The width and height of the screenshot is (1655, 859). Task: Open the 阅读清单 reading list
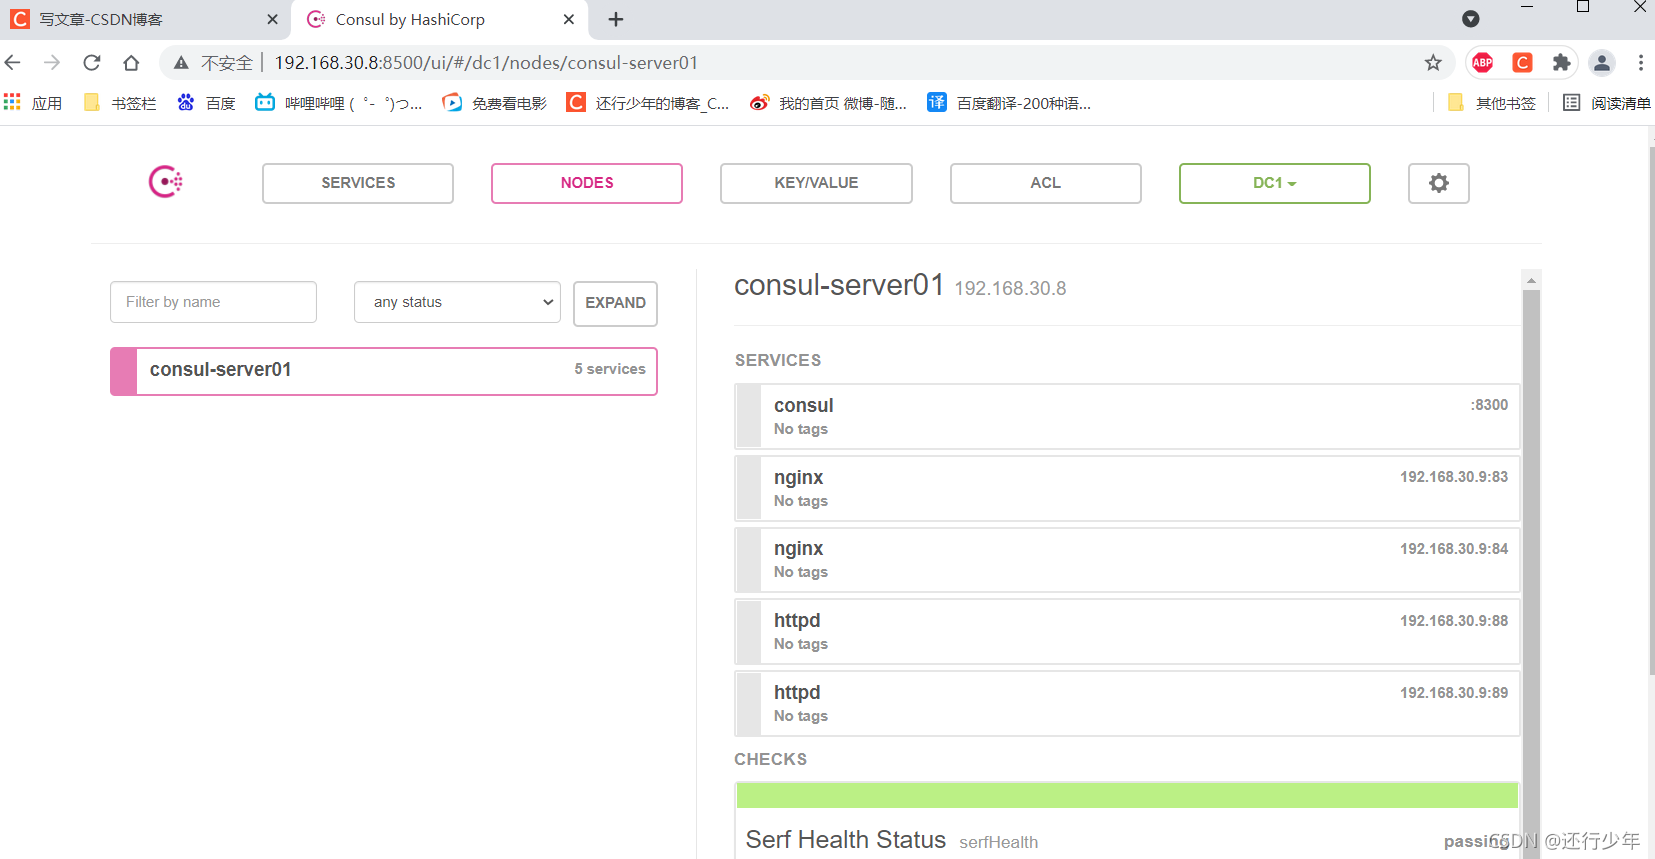1607,103
